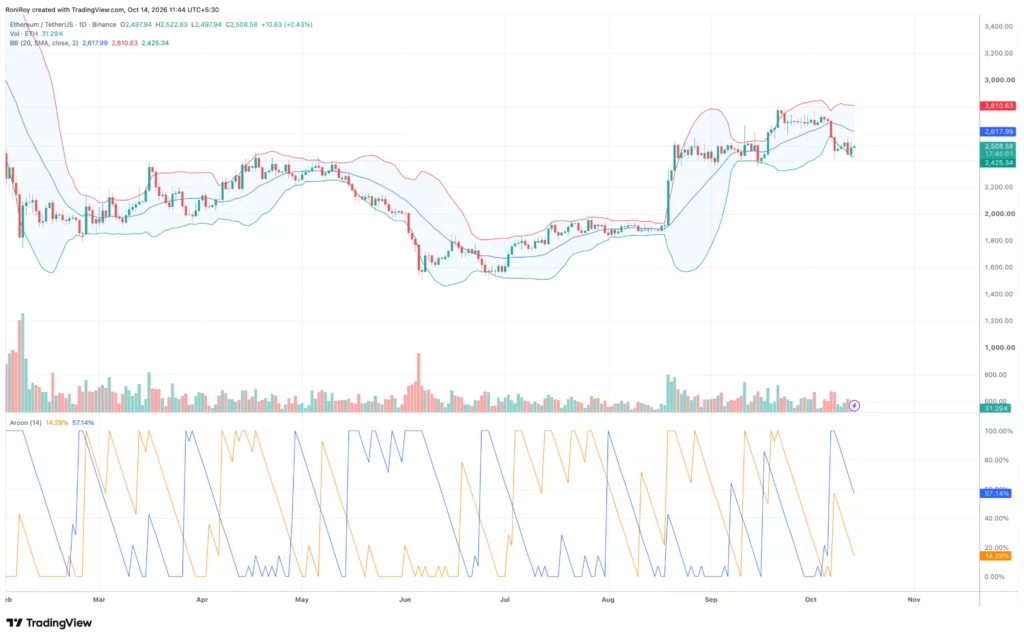Click the Sep label on time axis
Image resolution: width=1024 pixels, height=639 pixels.
[x=711, y=600]
